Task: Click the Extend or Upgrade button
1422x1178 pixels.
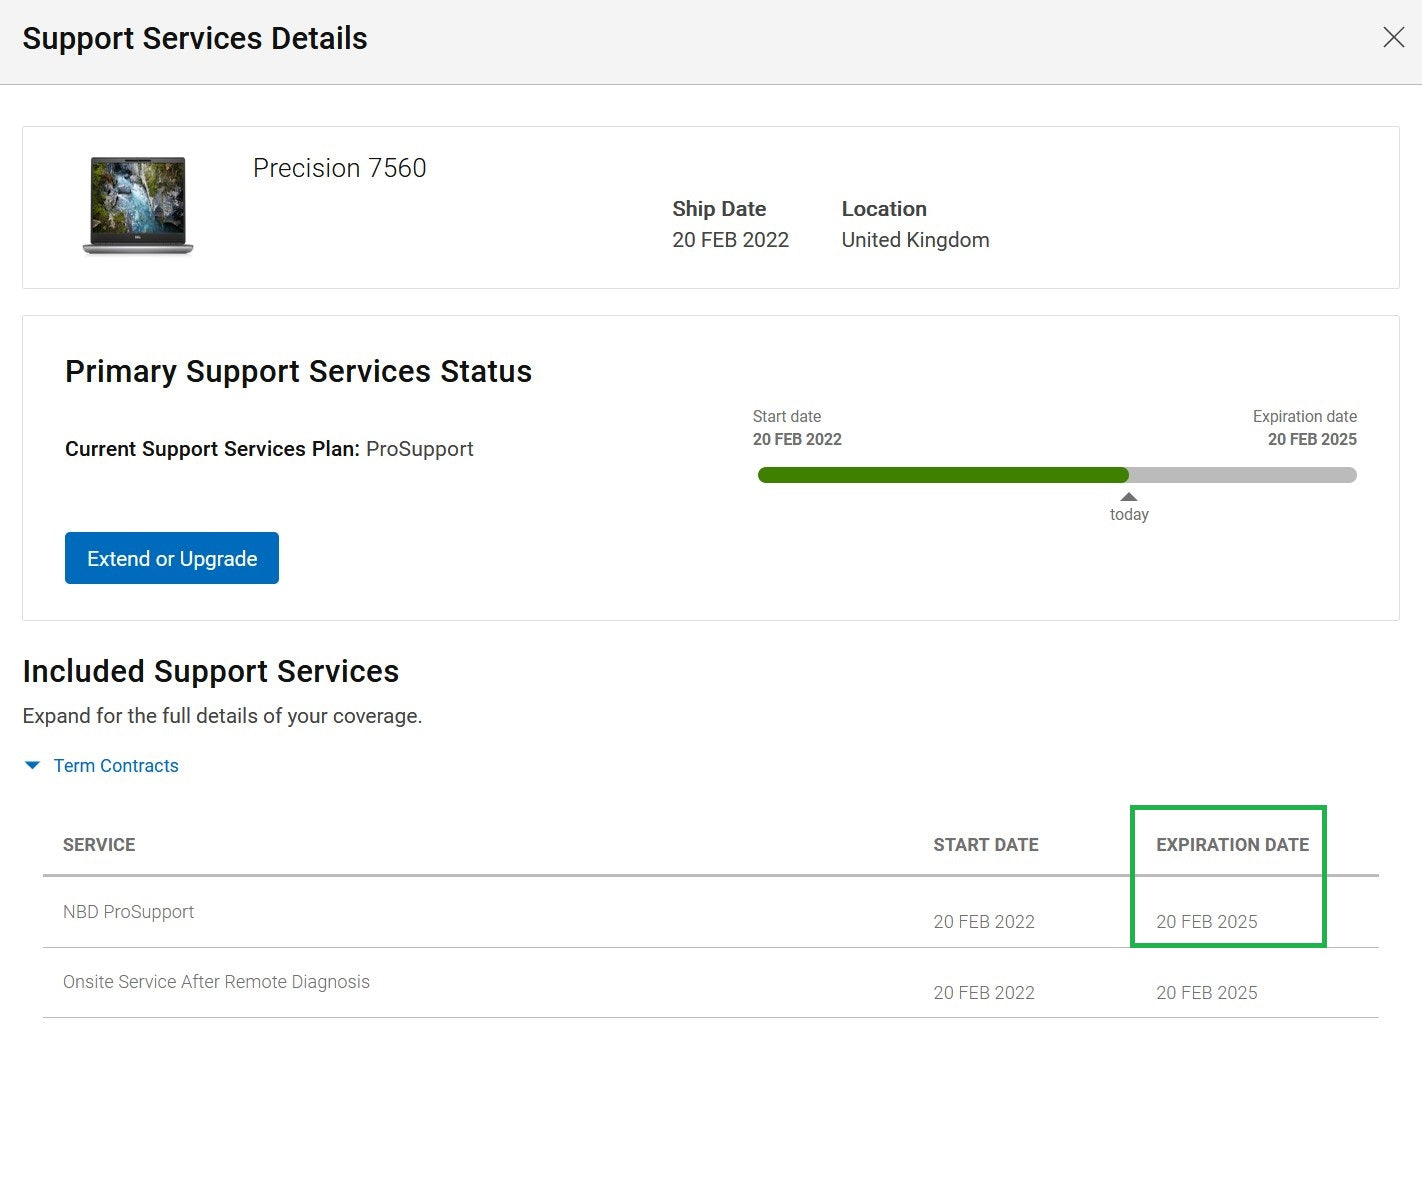Action: pos(172,558)
